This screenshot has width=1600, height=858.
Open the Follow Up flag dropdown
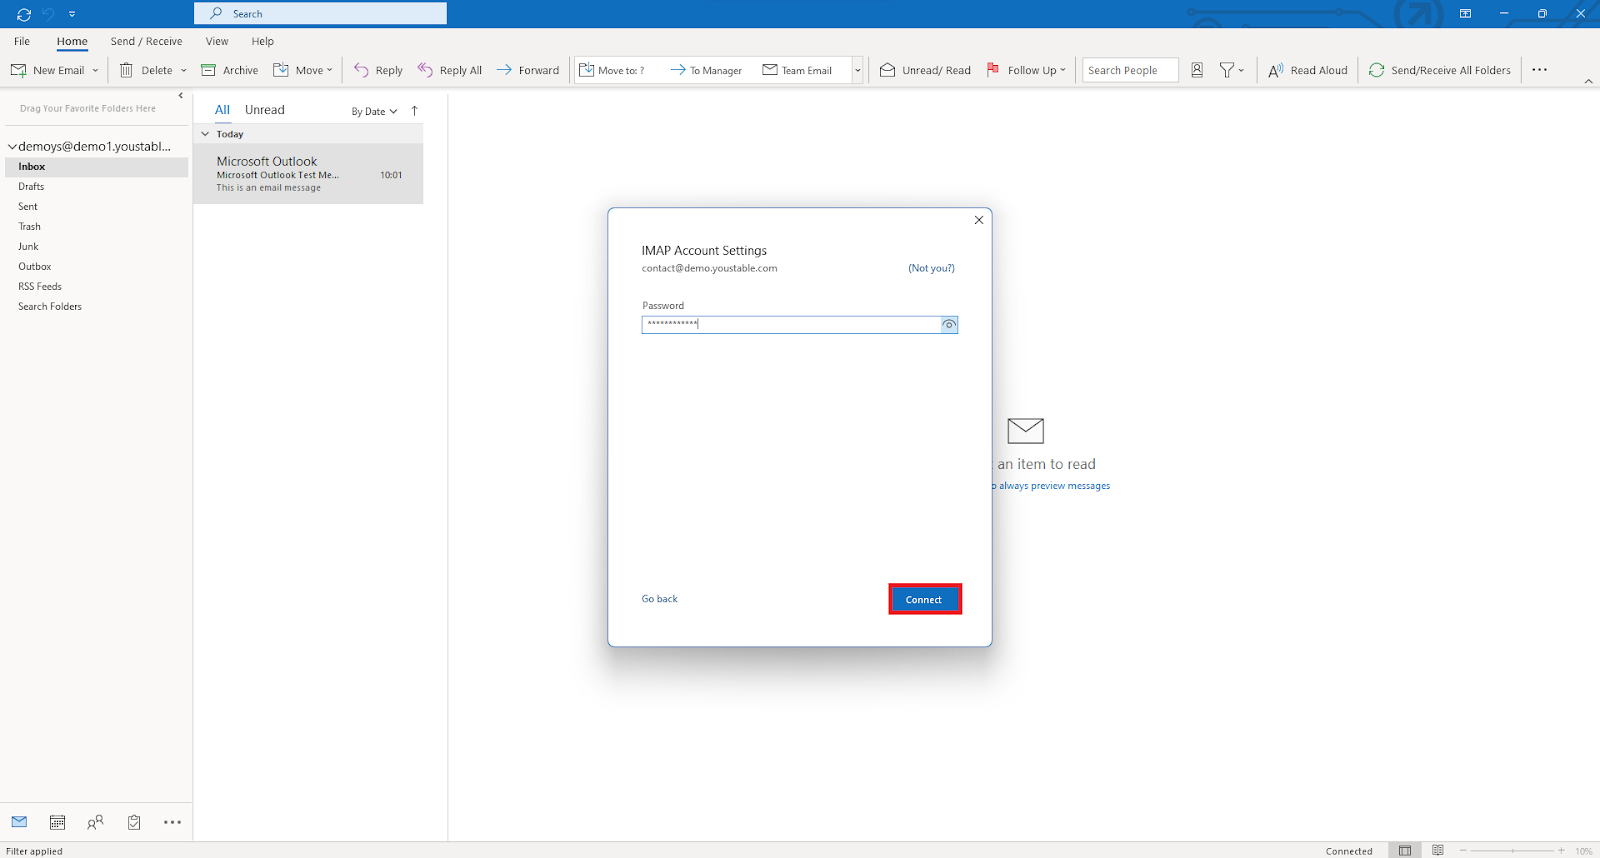pyautogui.click(x=1026, y=70)
